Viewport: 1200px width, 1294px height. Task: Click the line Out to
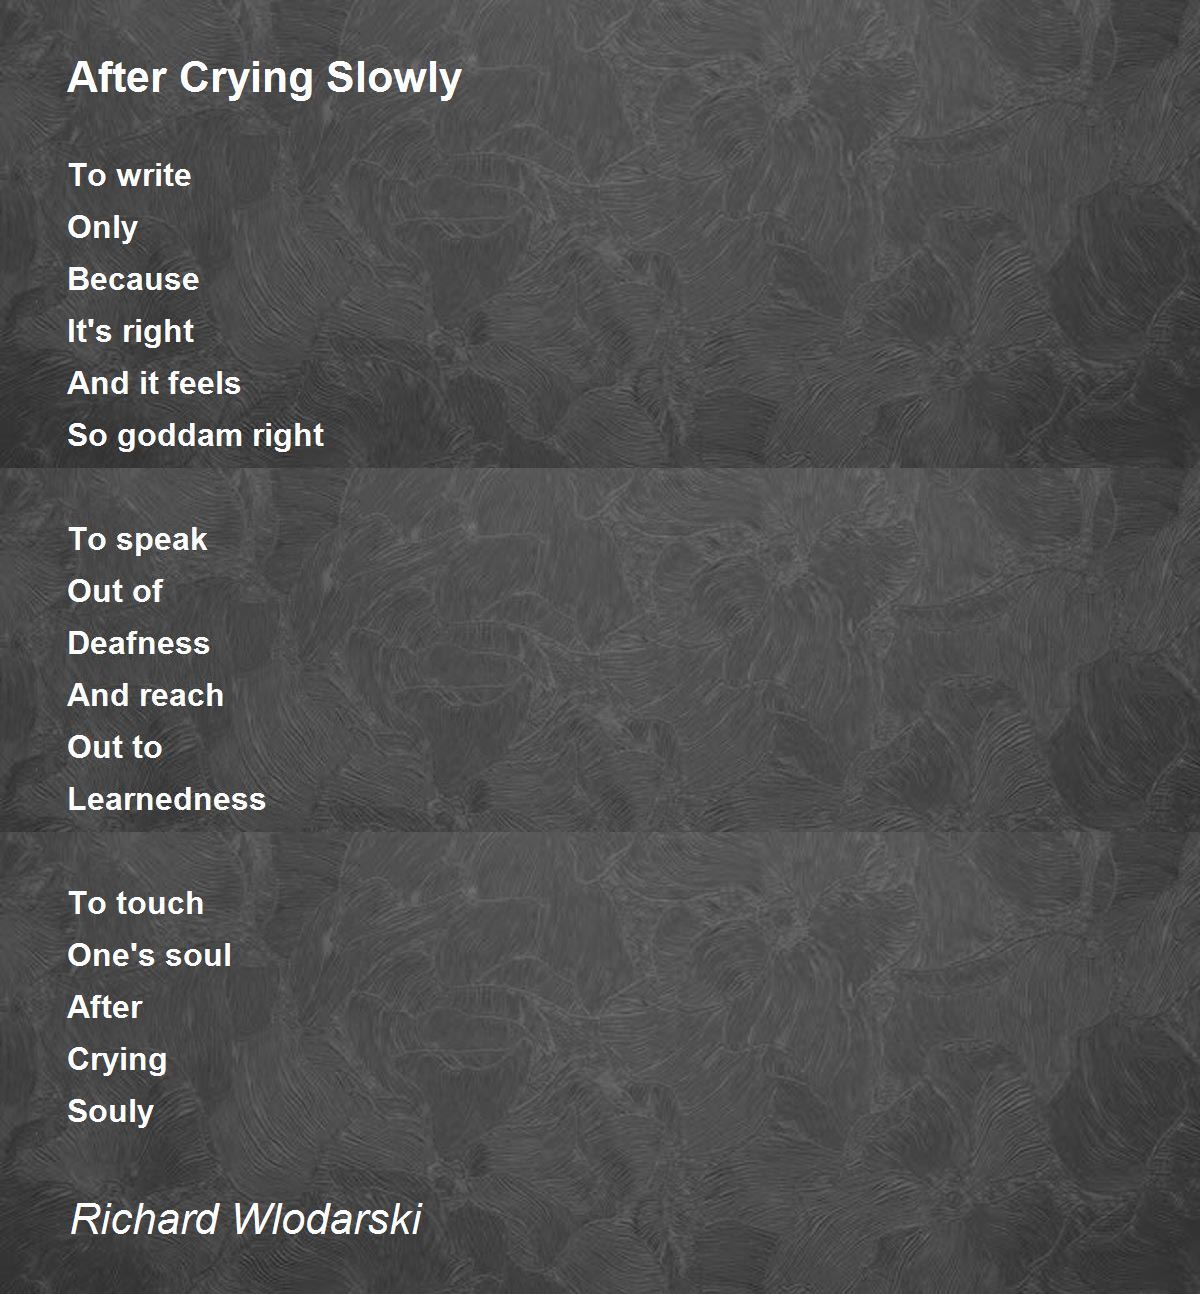[114, 747]
